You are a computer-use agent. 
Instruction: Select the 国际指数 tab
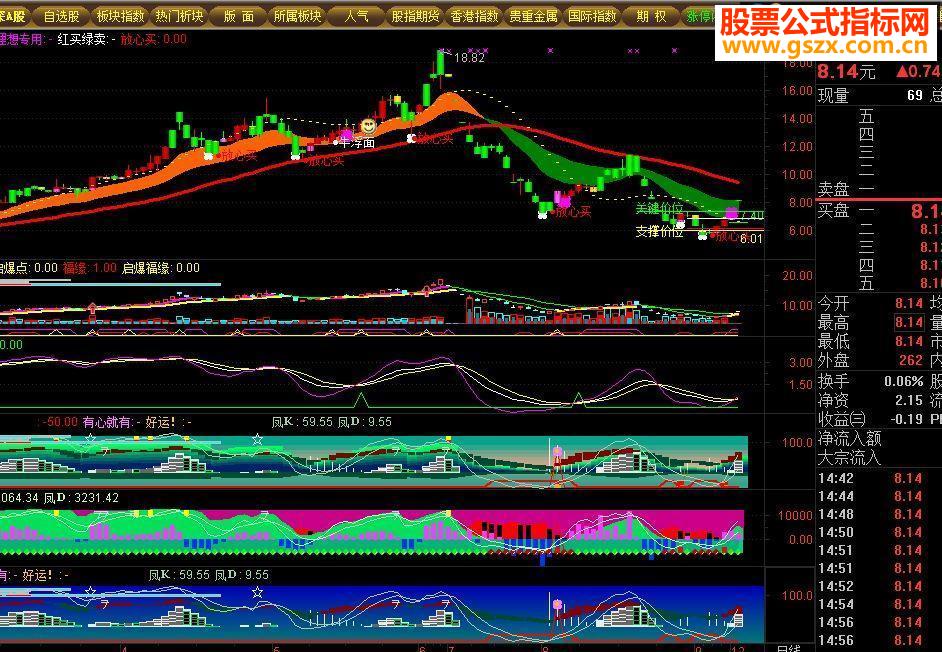pos(592,16)
